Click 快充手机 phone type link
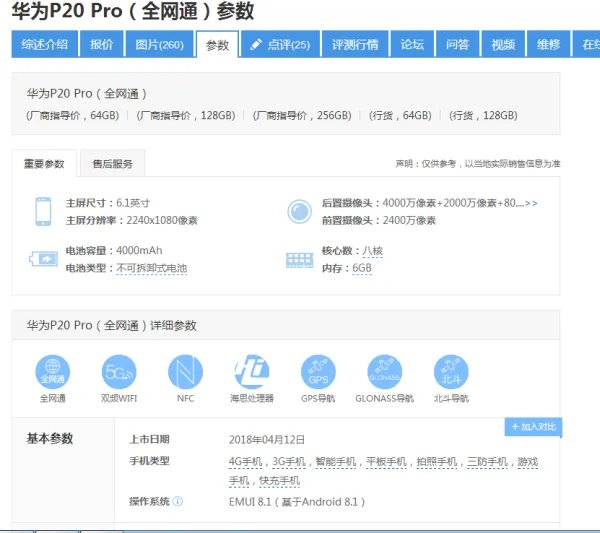 pos(279,481)
